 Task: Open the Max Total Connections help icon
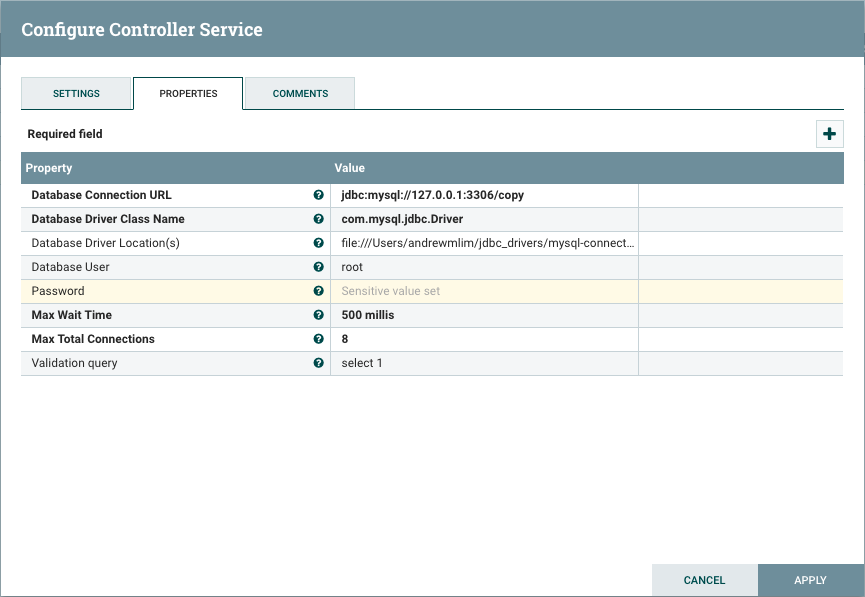pos(319,339)
